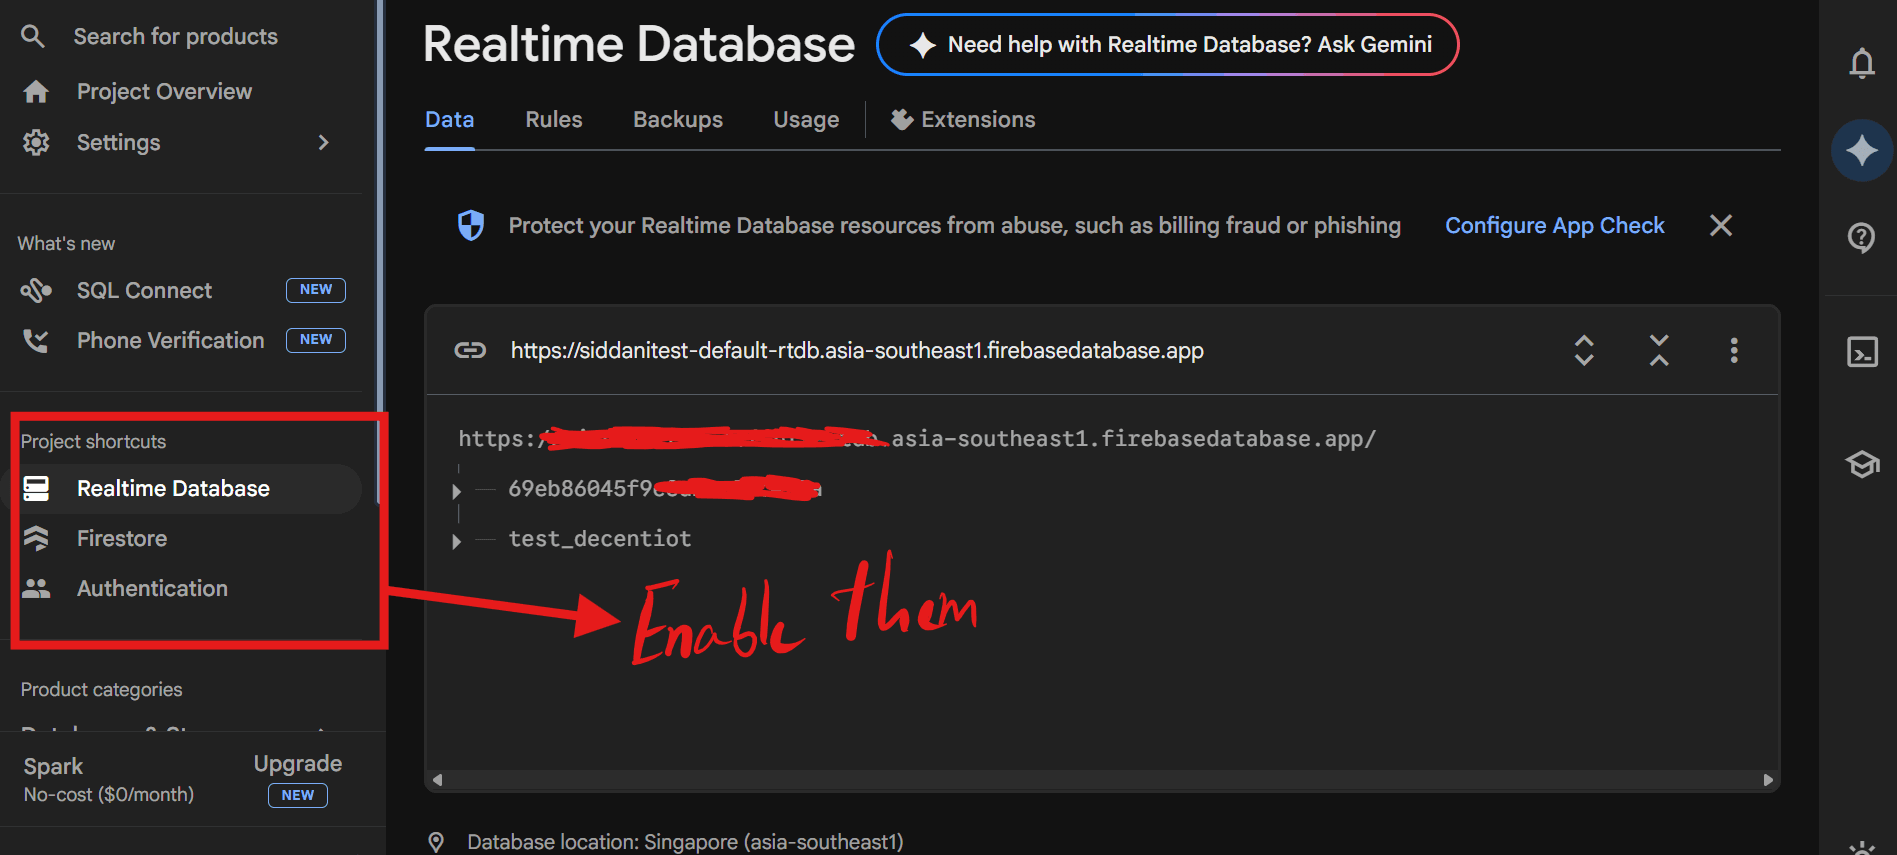This screenshot has height=855, width=1897.
Task: Click the Product categories heading
Action: pos(102,690)
